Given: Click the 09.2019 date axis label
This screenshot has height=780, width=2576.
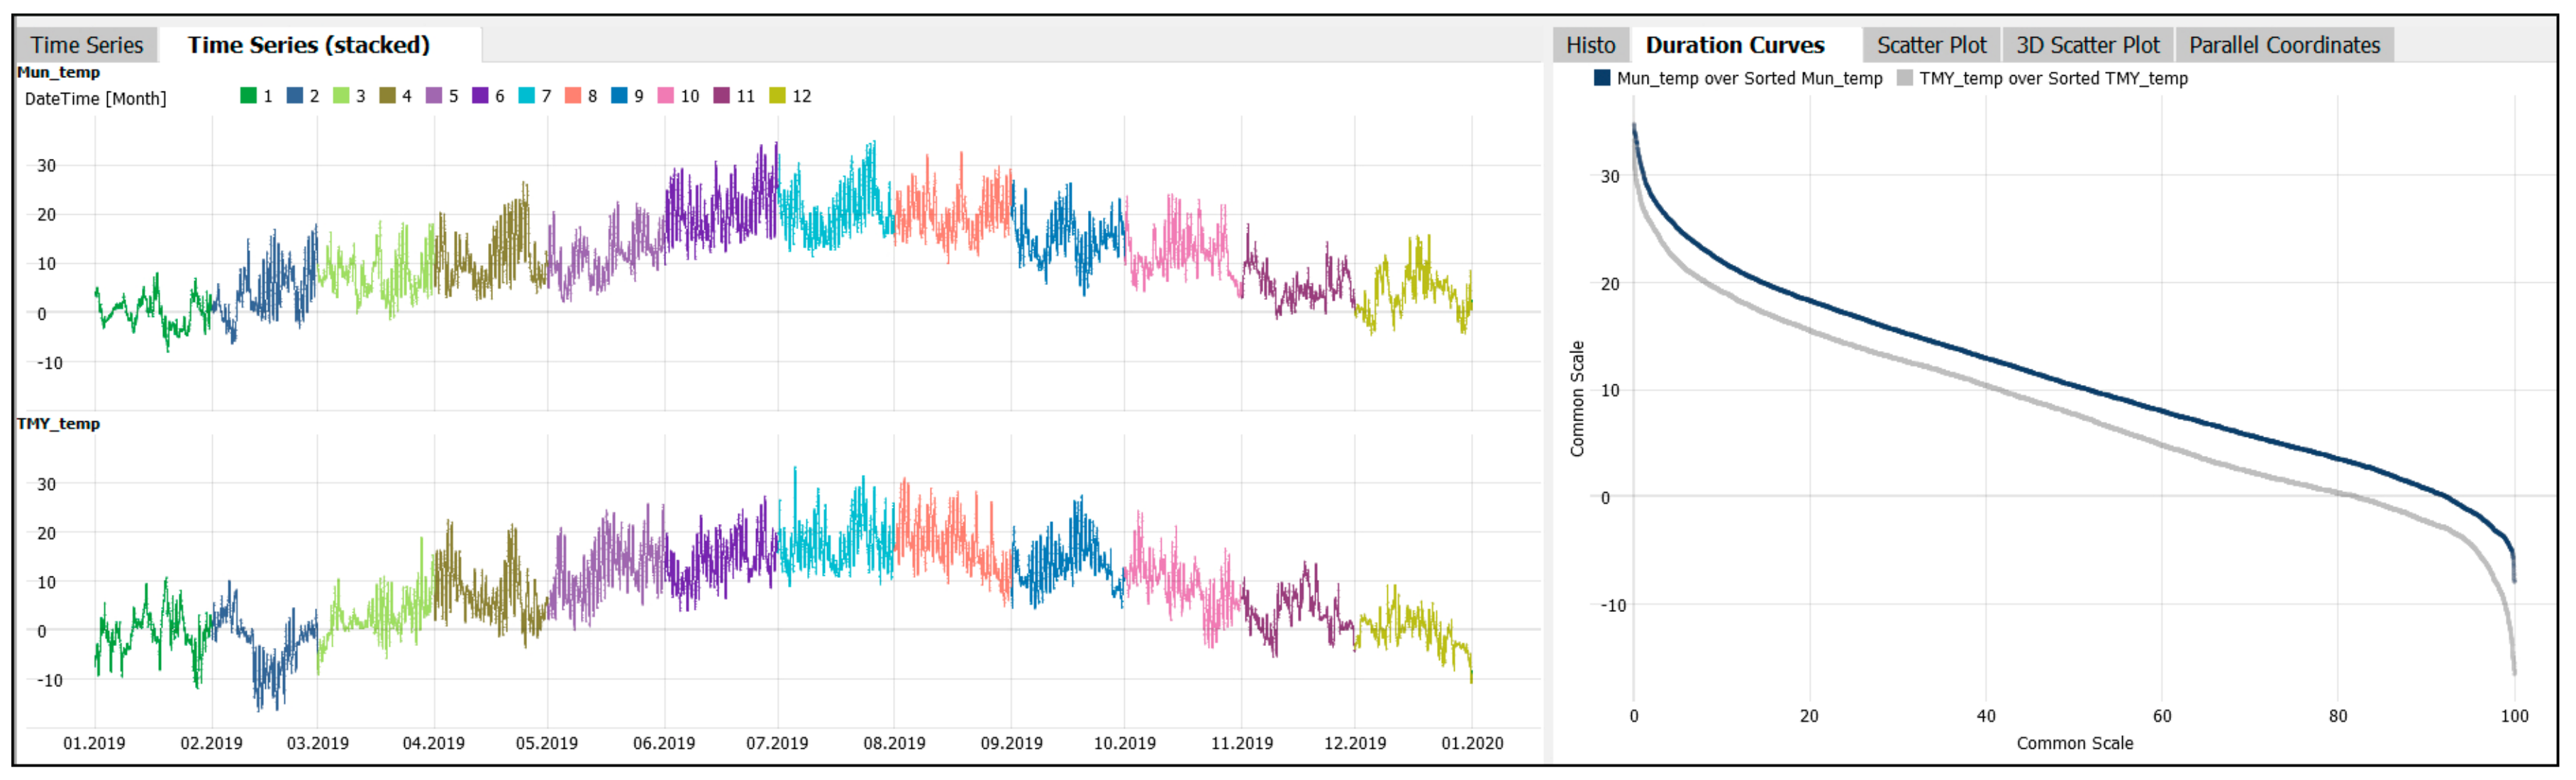Looking at the screenshot, I should [1011, 744].
